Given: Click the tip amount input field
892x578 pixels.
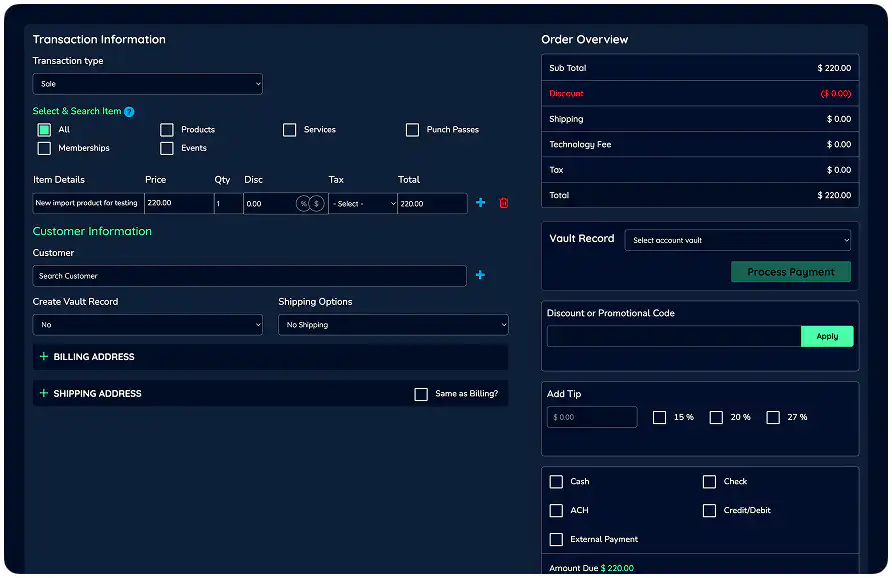Looking at the screenshot, I should tap(591, 417).
